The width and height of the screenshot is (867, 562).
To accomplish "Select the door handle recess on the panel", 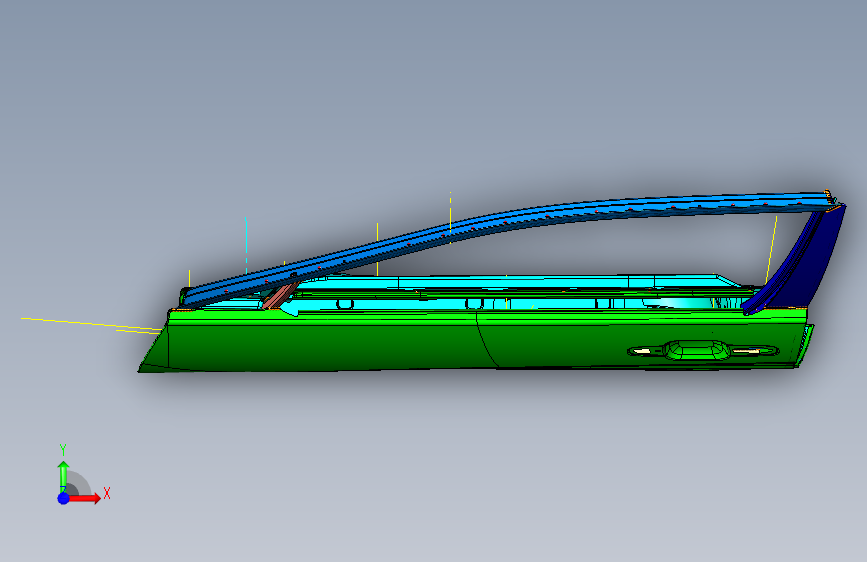I will 702,350.
